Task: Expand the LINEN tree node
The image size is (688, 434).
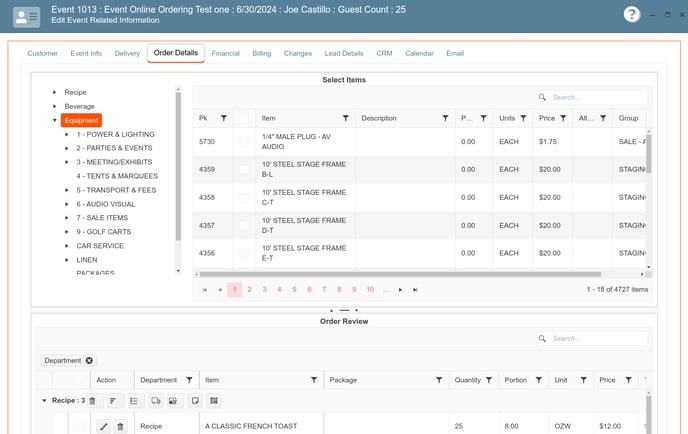Action: point(67,260)
